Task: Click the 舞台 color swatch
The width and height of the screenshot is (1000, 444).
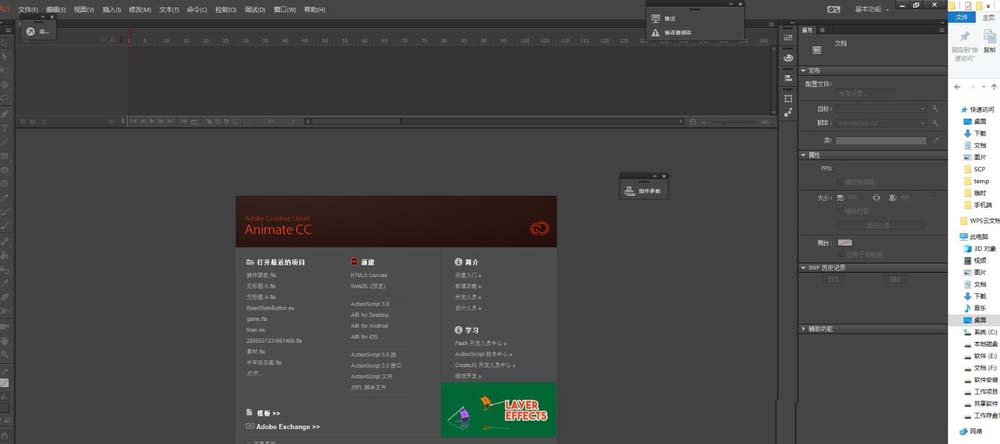Action: (x=845, y=243)
